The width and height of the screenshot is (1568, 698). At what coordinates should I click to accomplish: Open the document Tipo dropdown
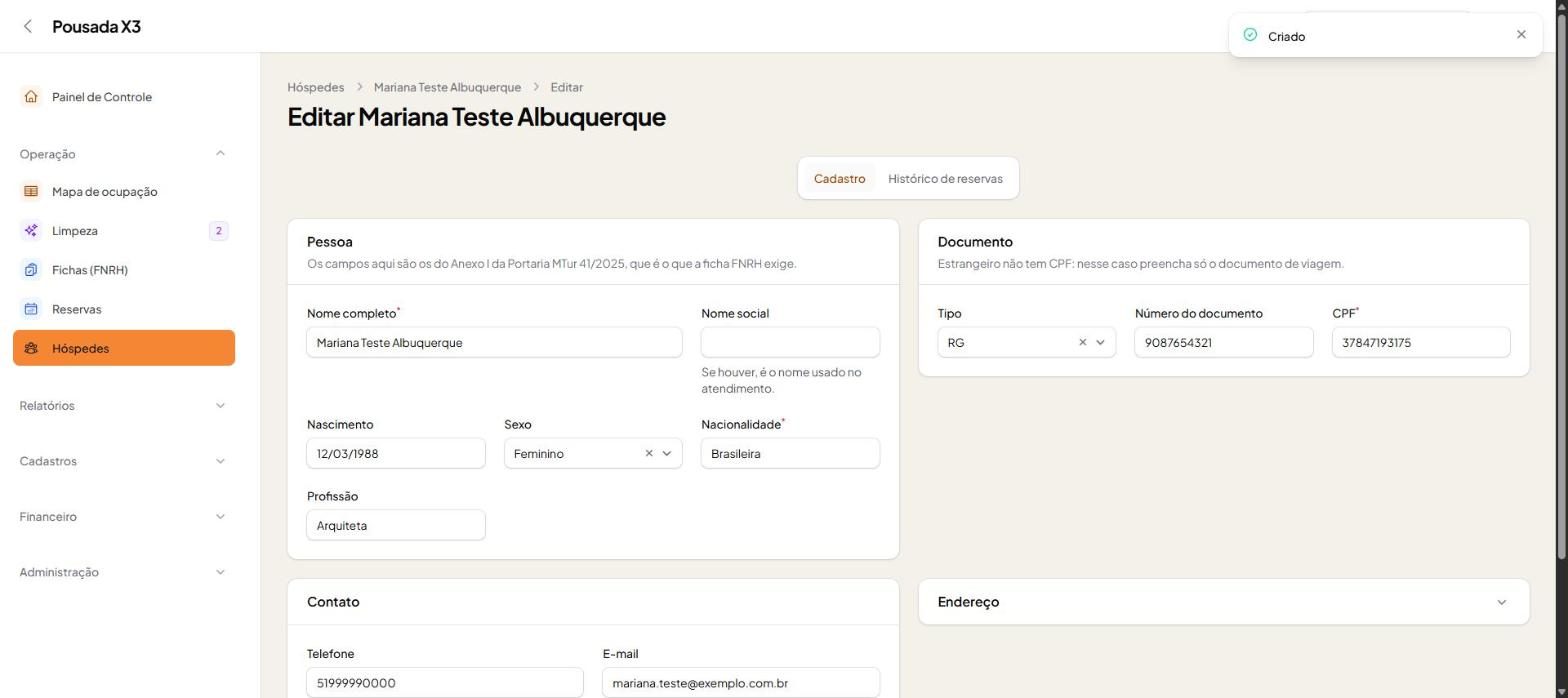click(x=1100, y=343)
